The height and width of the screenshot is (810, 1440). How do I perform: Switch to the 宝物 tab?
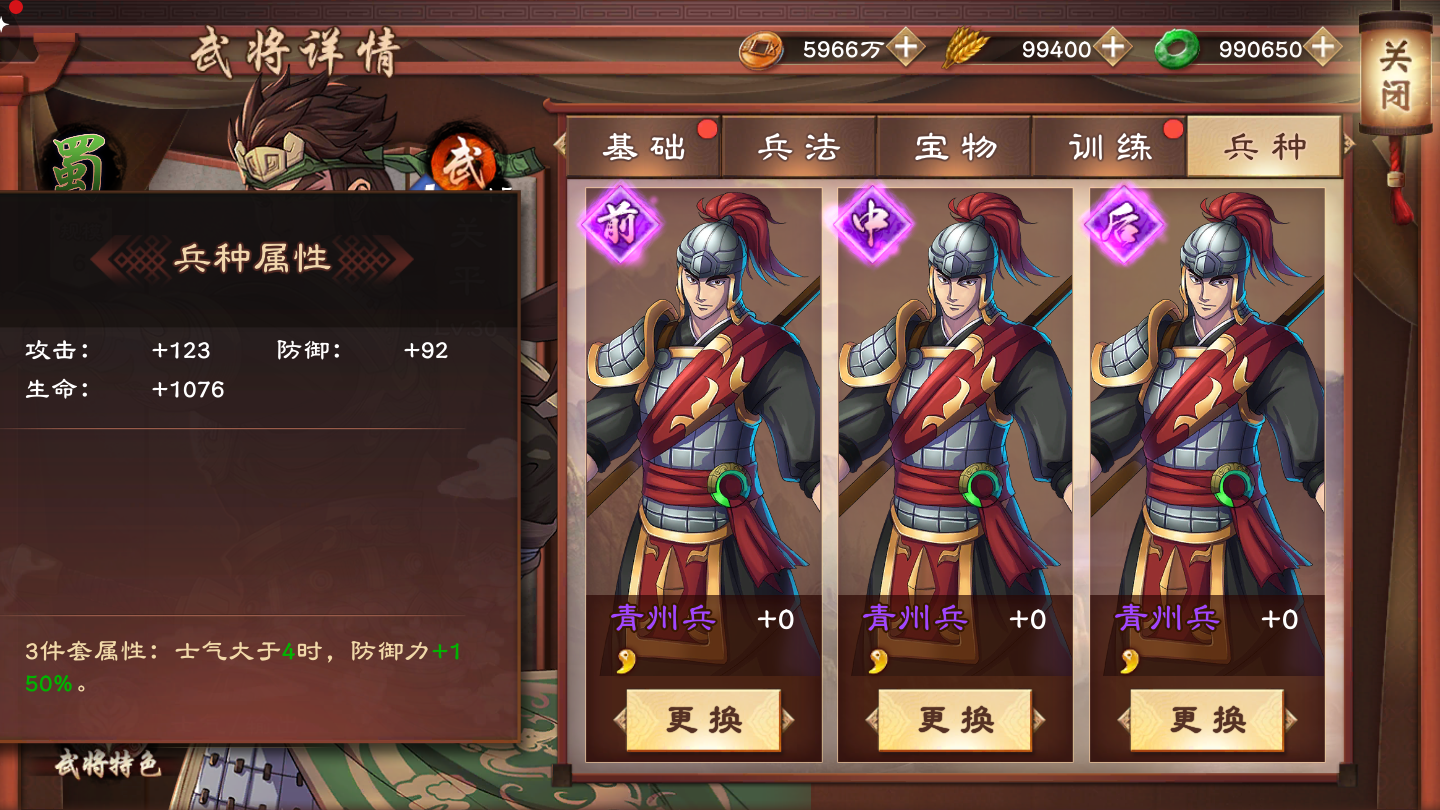coord(955,148)
